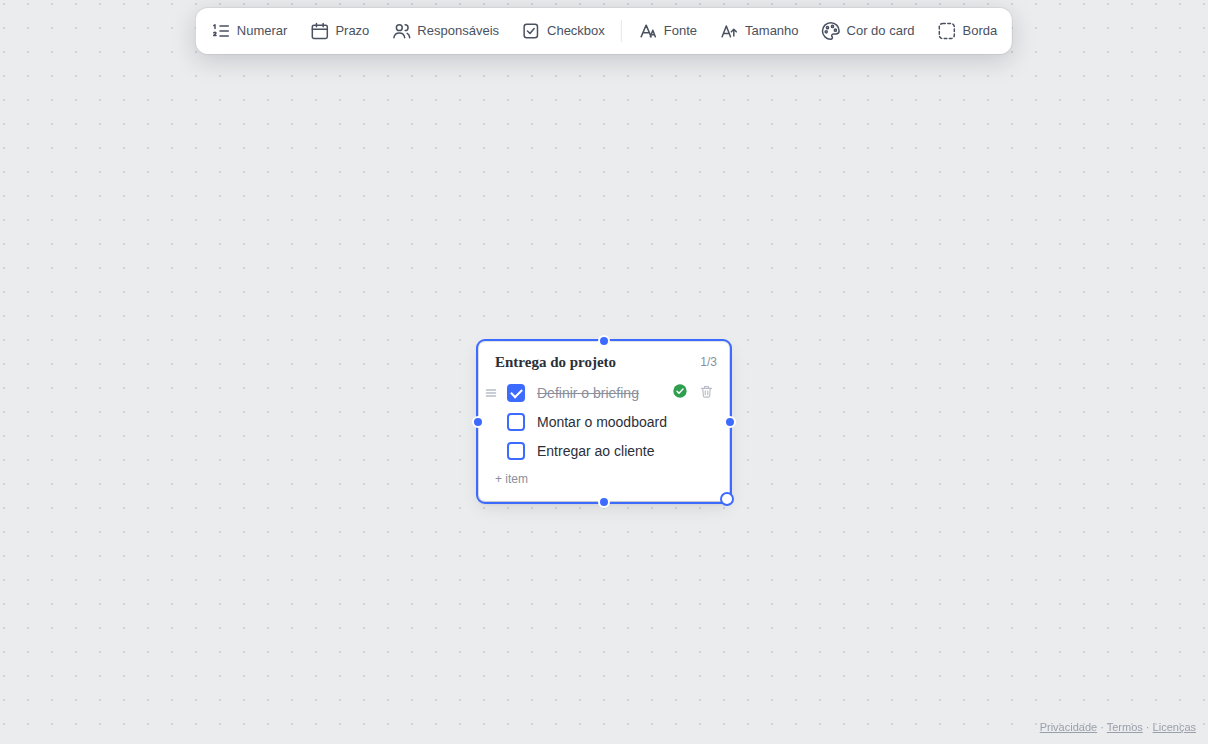
Task: Click the card title 'Entrega do projeto'
Action: tap(555, 362)
